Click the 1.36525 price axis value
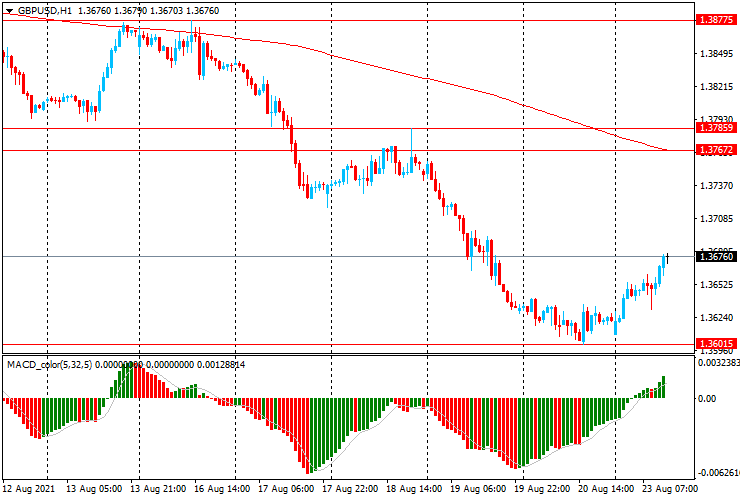Screen dimensions: 740x500 (x=717, y=285)
